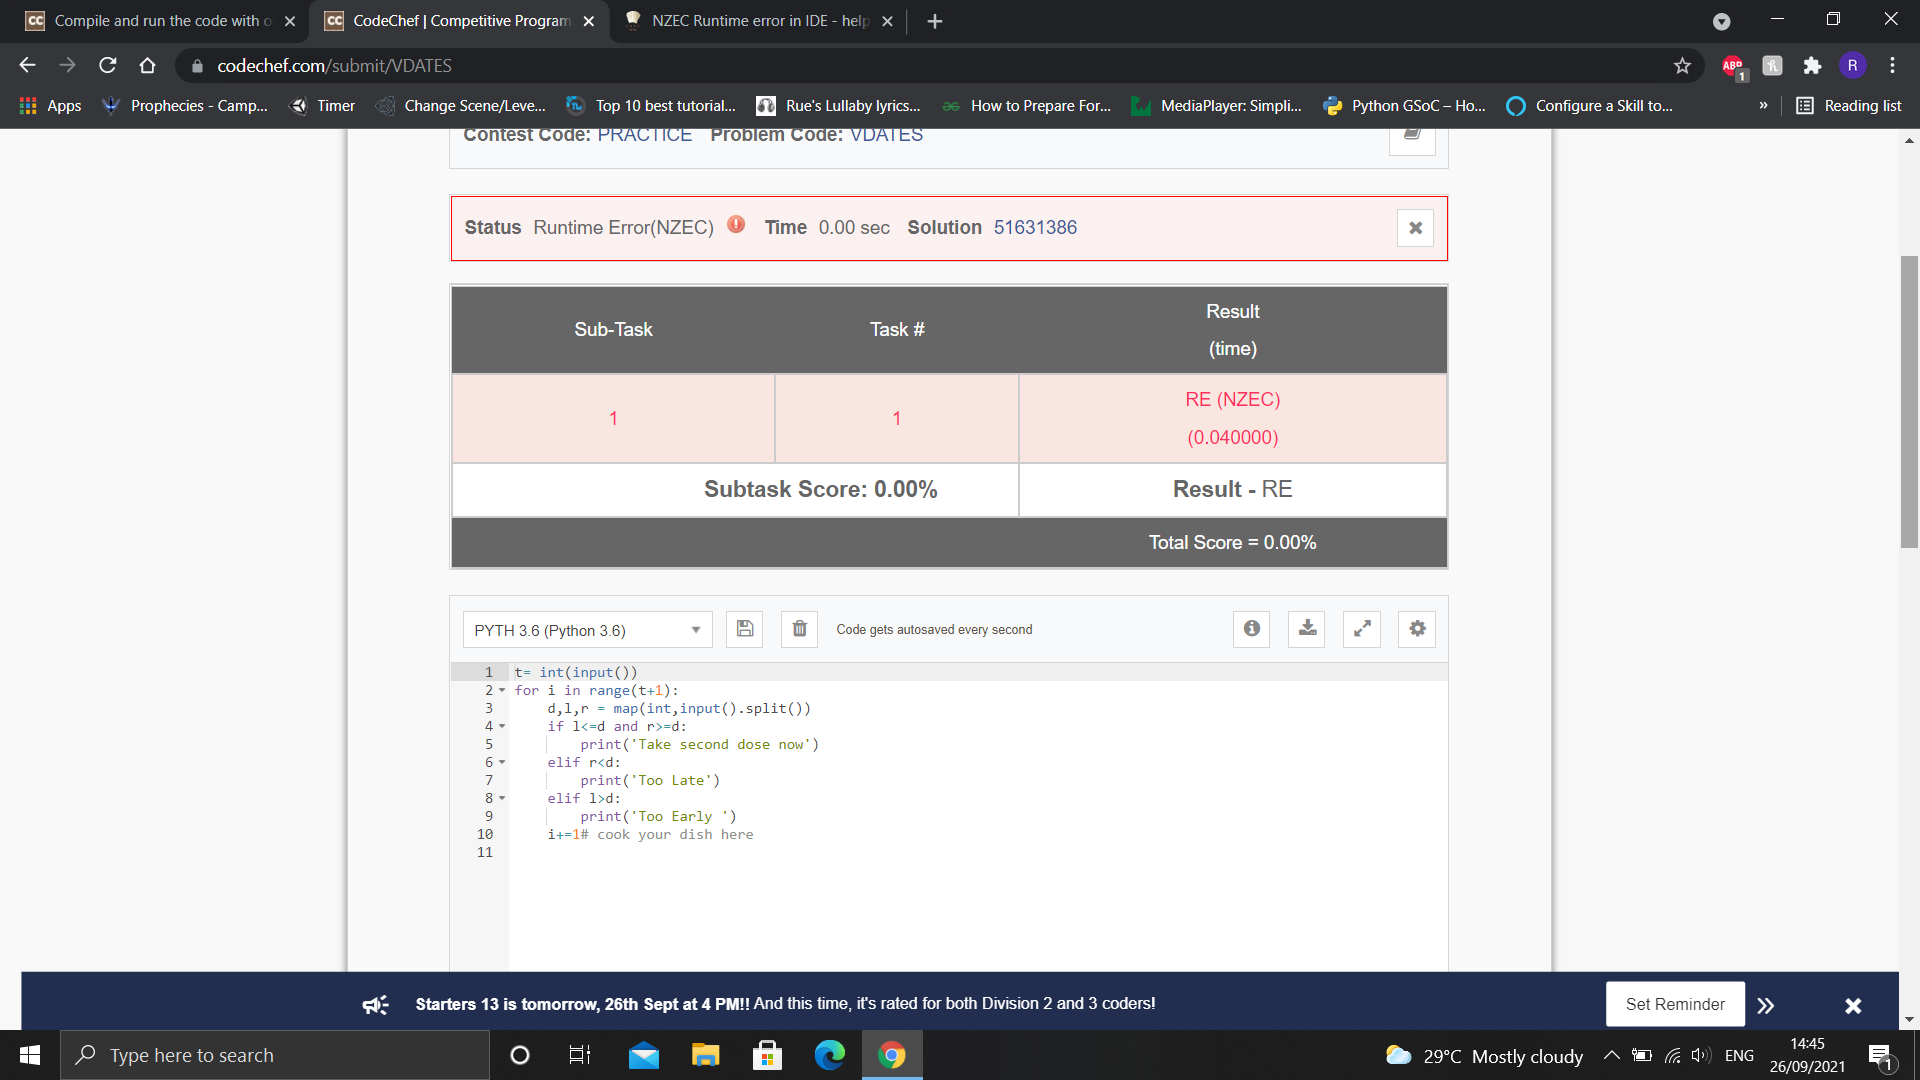Collapse the if block on line 4
The height and width of the screenshot is (1080, 1920).
(x=502, y=727)
